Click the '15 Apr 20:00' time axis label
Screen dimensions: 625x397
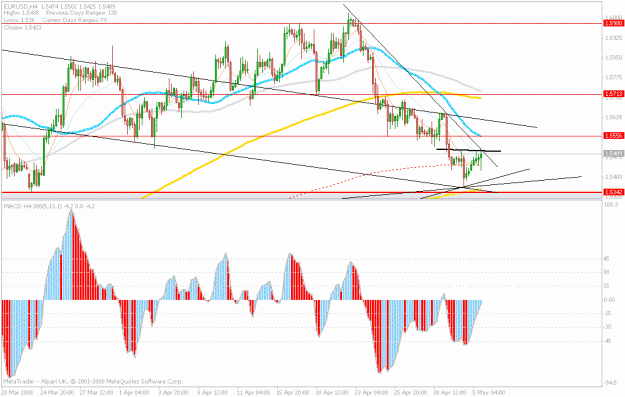click(292, 393)
